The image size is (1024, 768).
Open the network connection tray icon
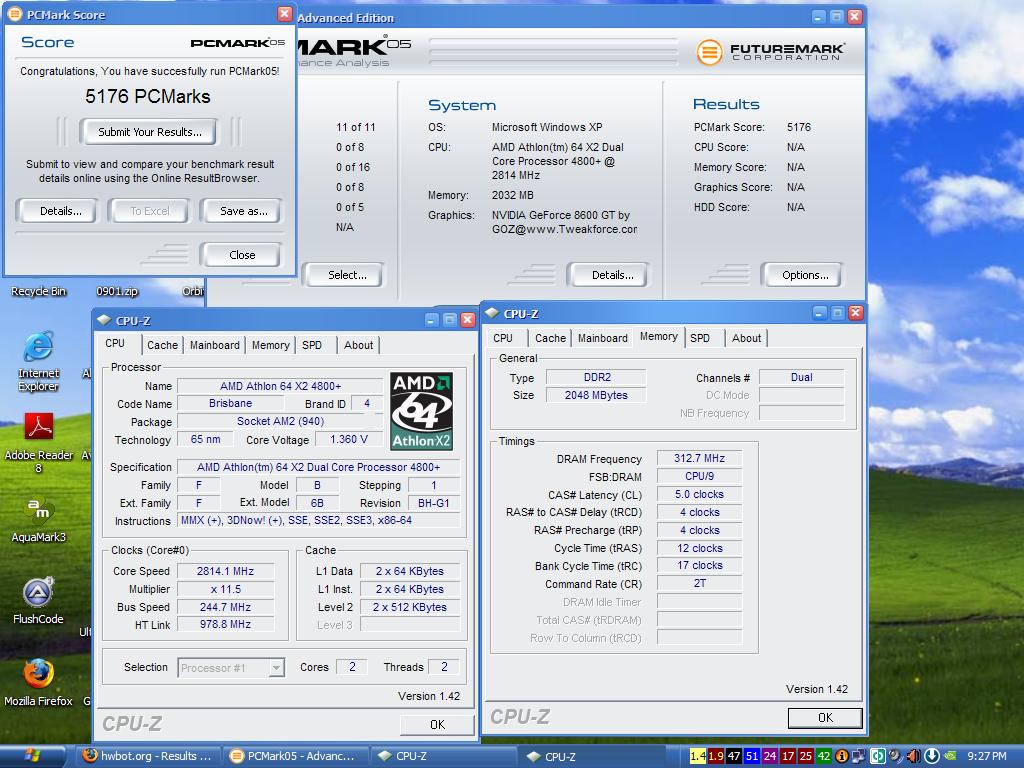(x=859, y=756)
